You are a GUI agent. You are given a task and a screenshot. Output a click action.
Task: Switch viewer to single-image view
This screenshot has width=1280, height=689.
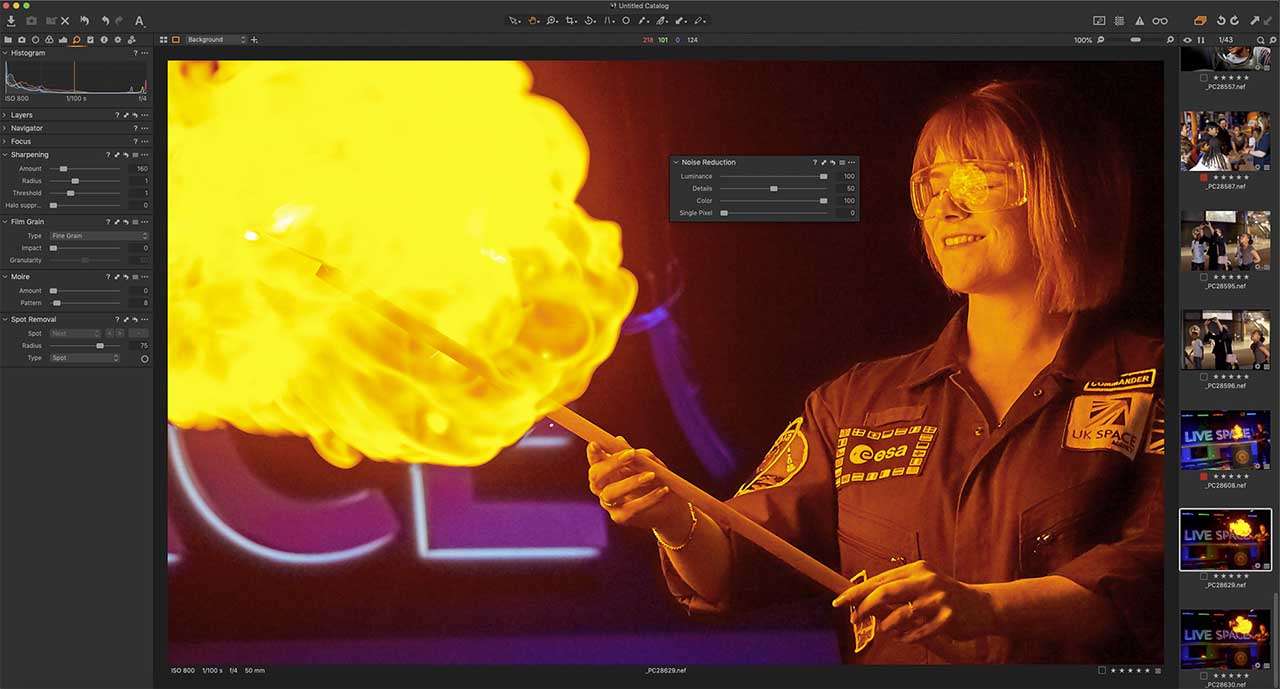tap(176, 39)
